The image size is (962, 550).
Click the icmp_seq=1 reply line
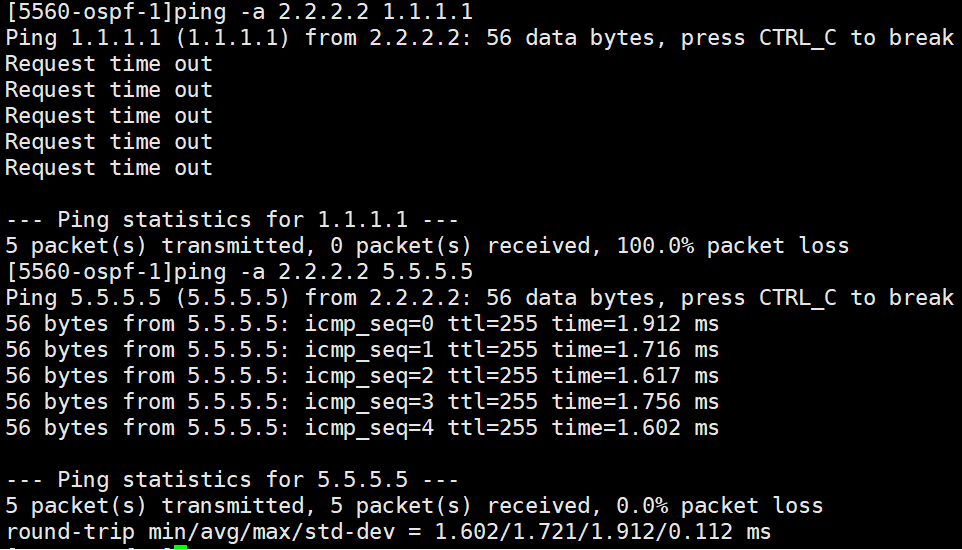[362, 350]
